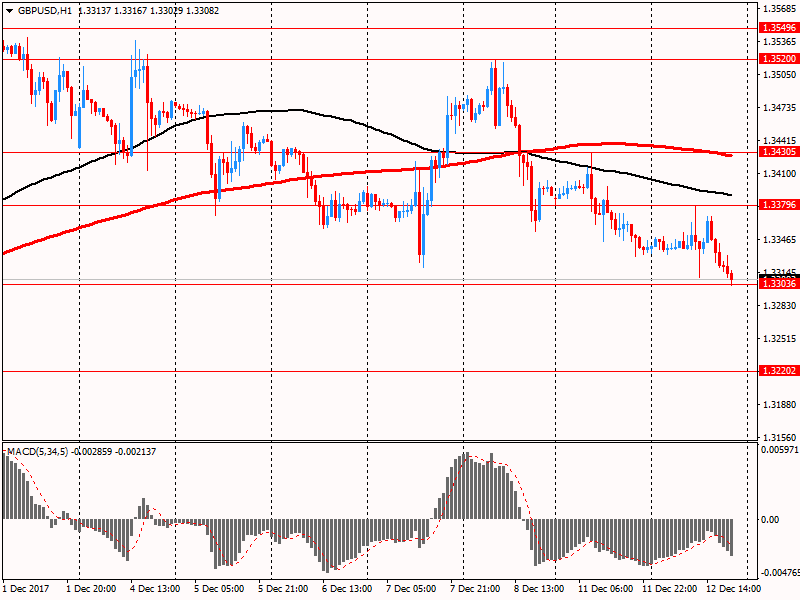Screen dimensions: 800x600
Task: Click the 1.35685 price axis value
Action: coord(780,9)
